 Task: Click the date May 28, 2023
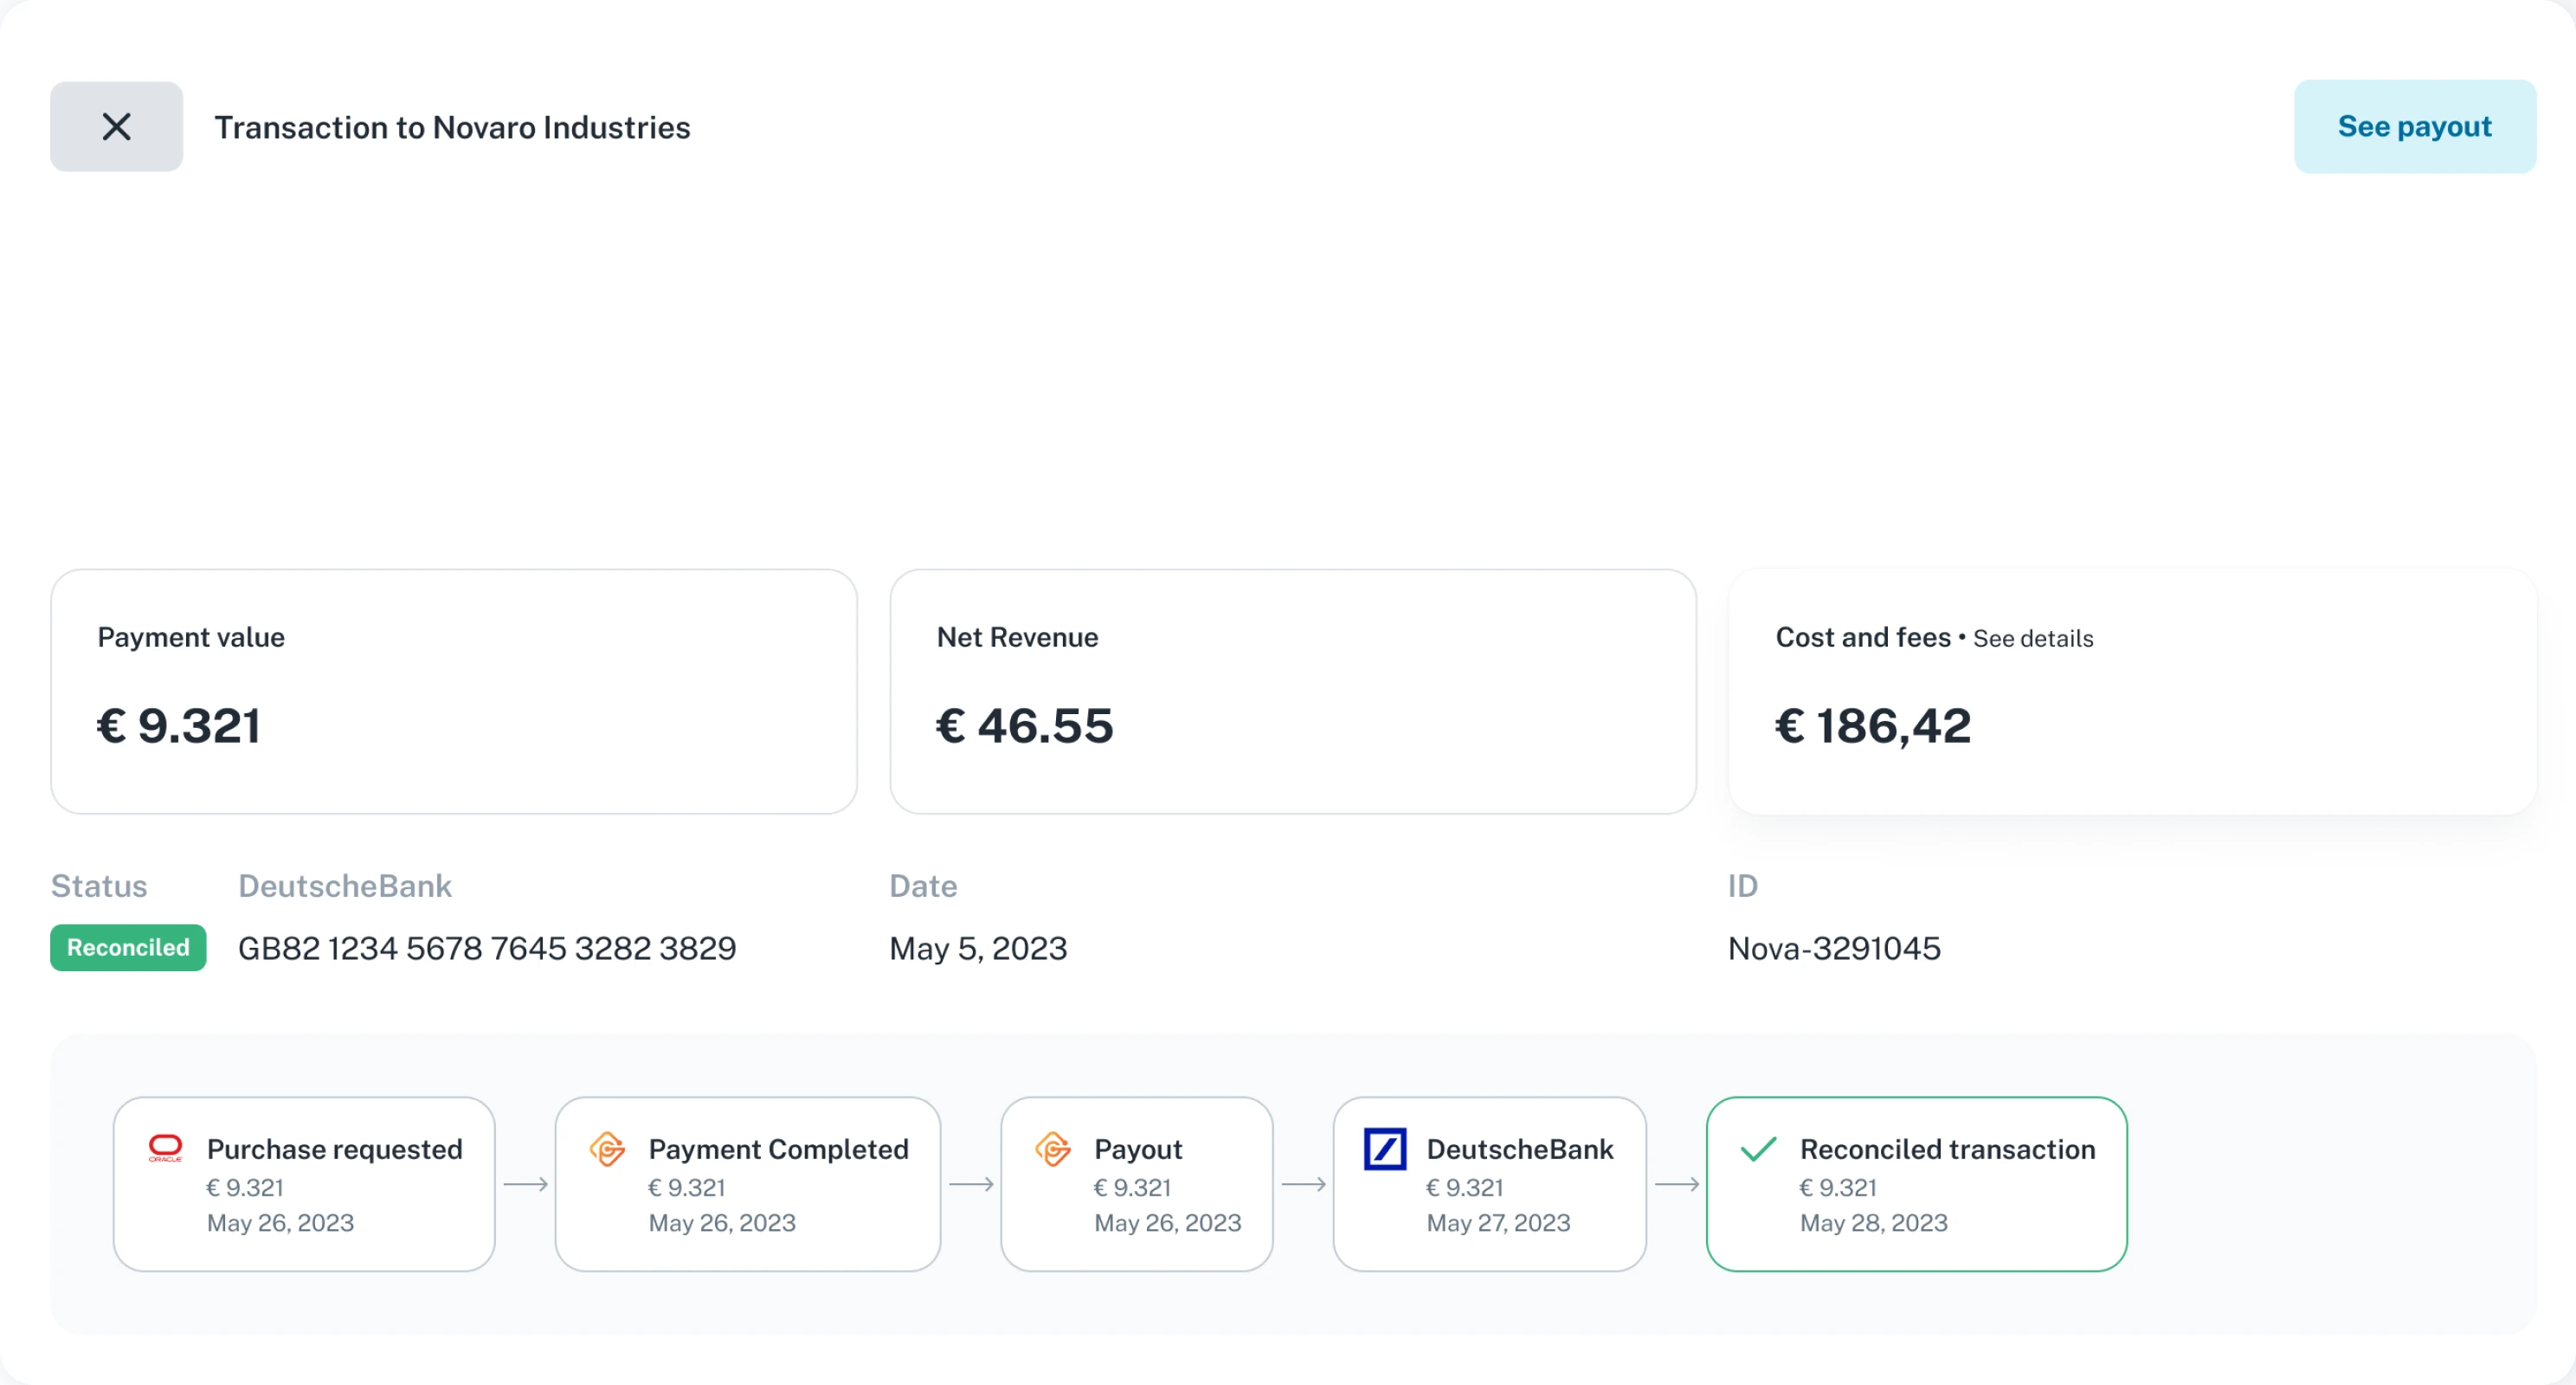pos(1873,1223)
